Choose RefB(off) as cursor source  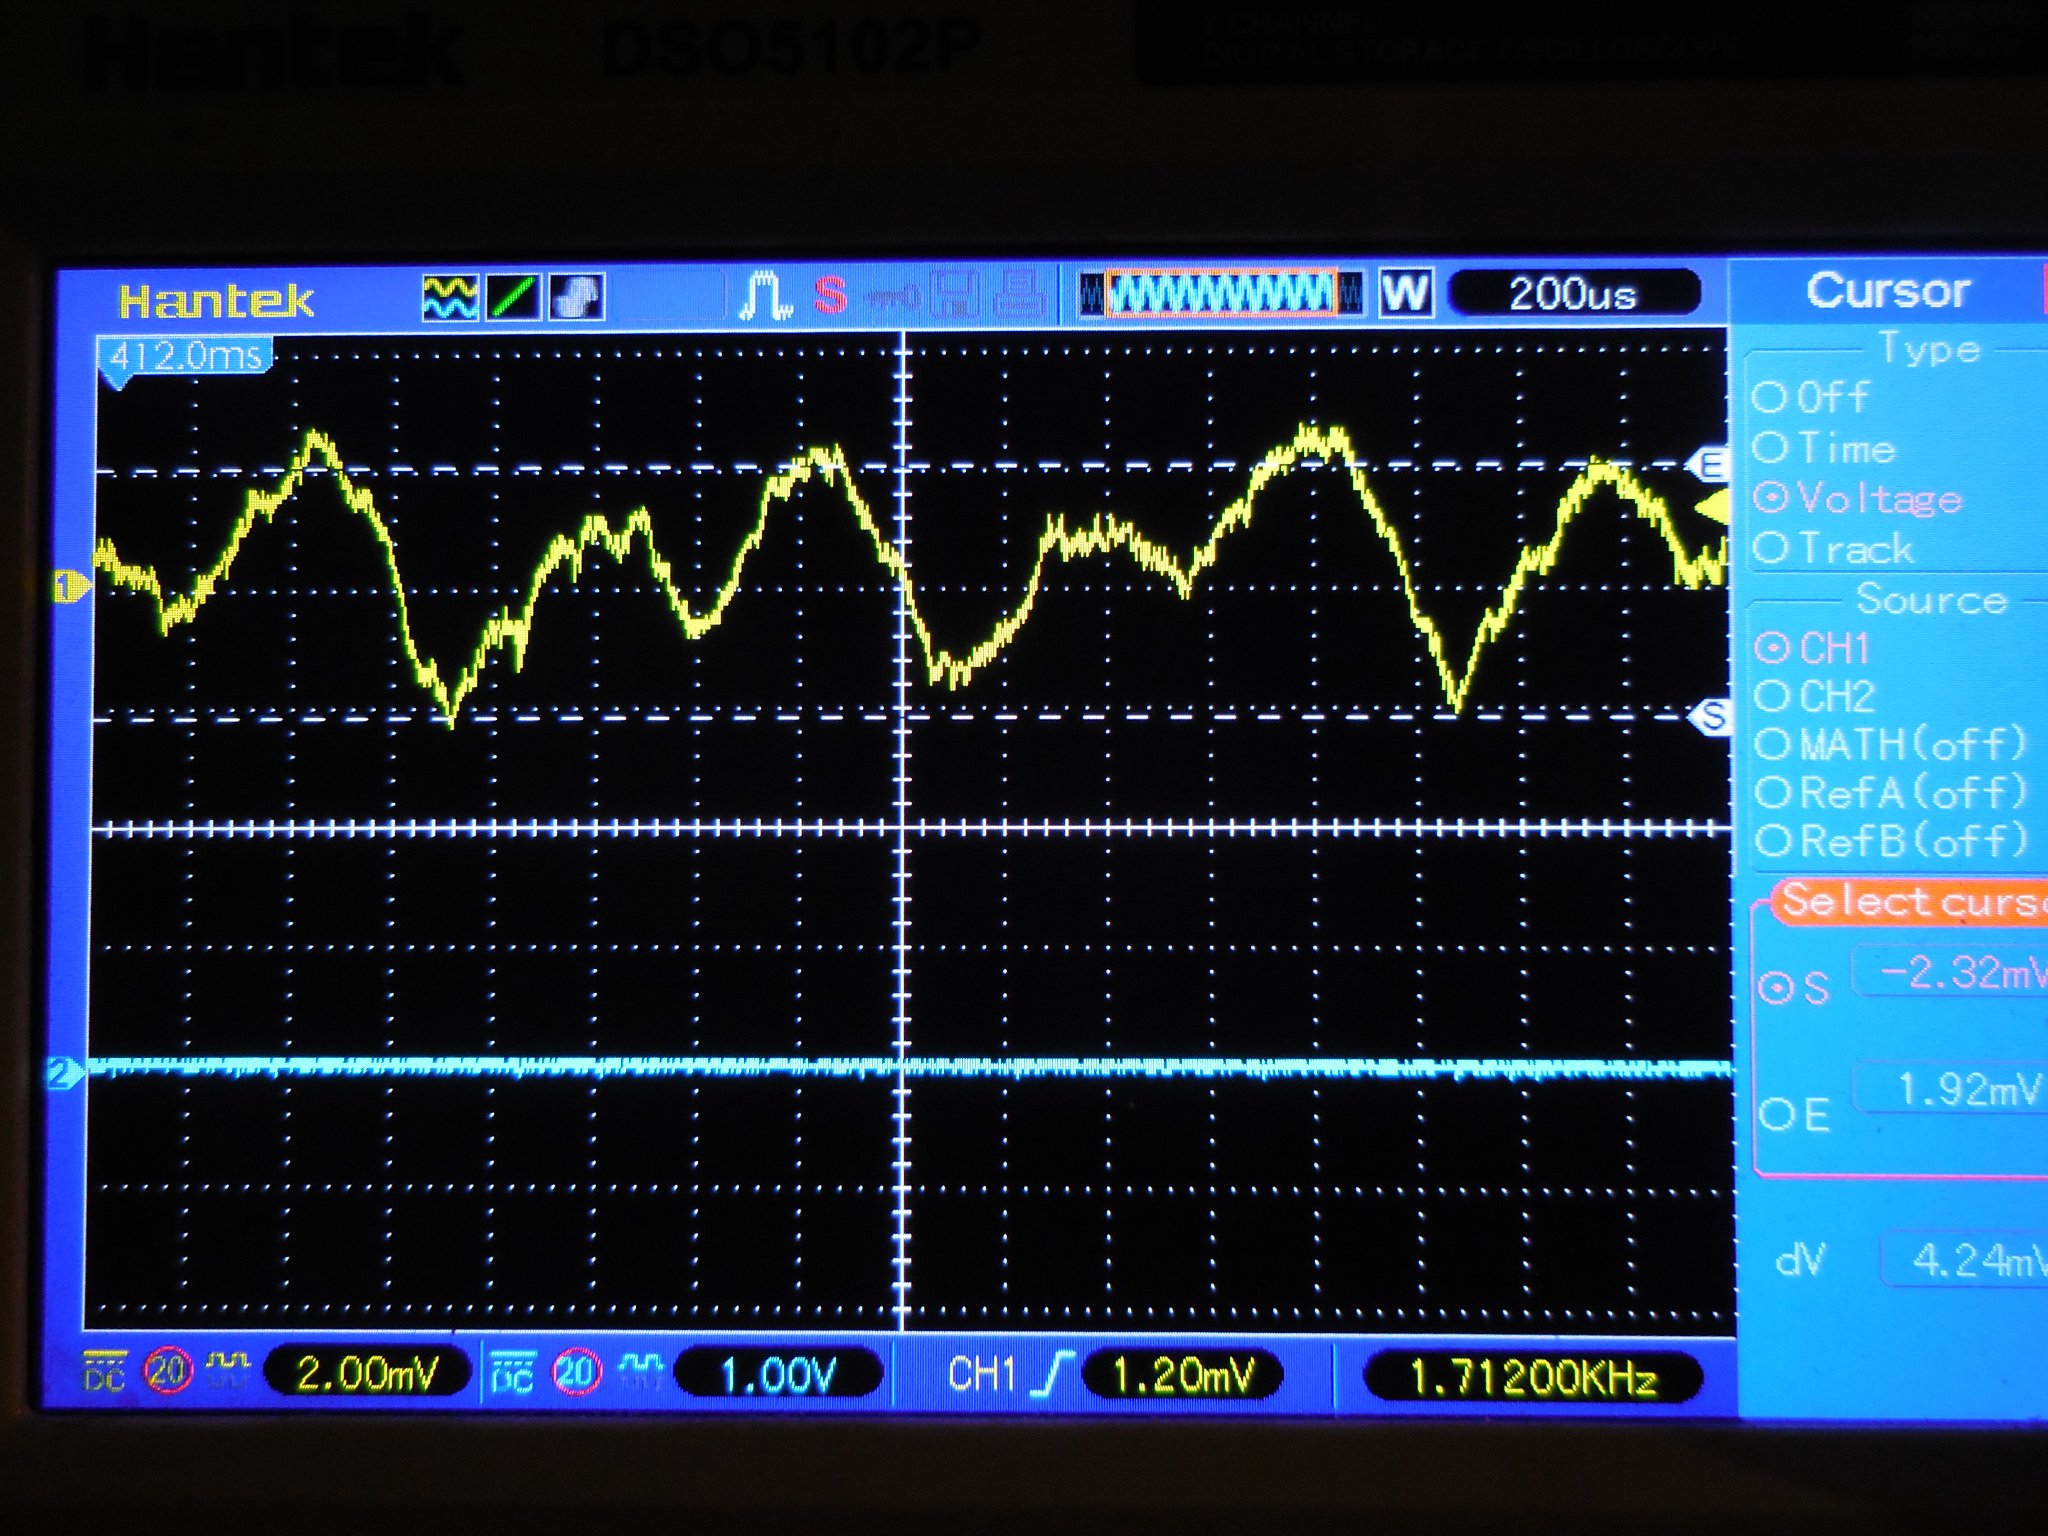[1890, 841]
